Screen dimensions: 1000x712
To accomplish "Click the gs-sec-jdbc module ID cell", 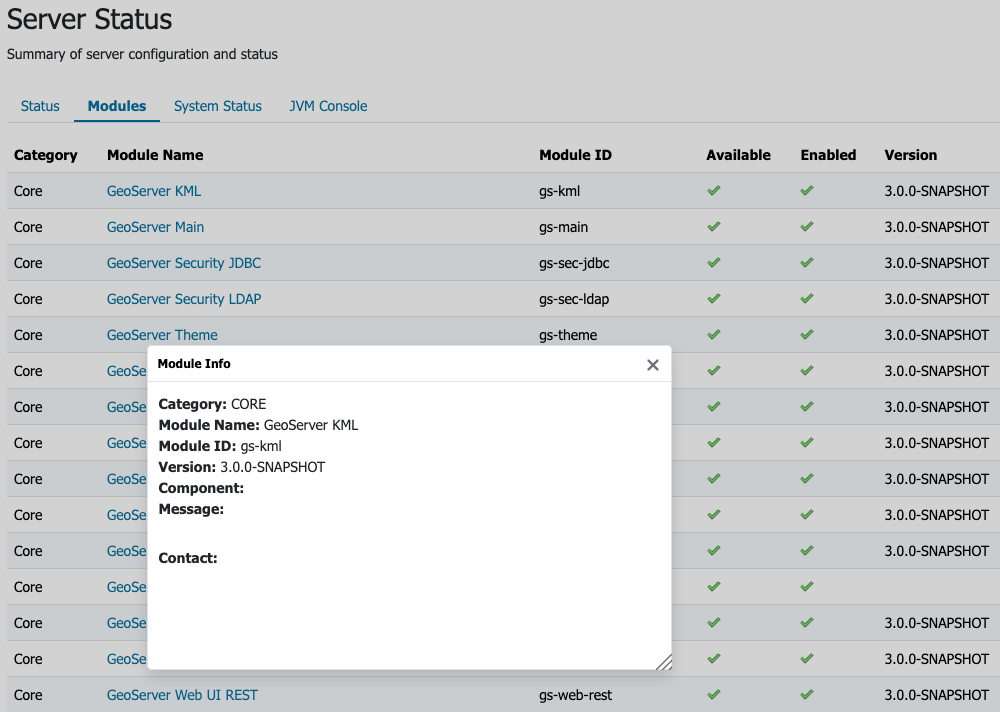I will pyautogui.click(x=574, y=263).
